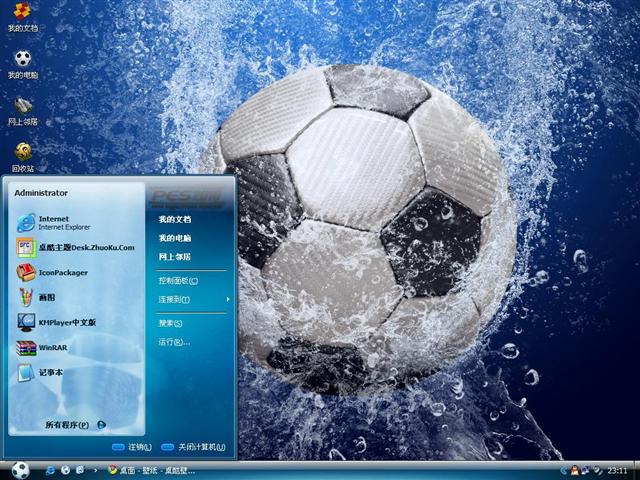This screenshot has height=480, width=640.
Task: Select 网上邻居 in start menu right pane
Action: (175, 257)
